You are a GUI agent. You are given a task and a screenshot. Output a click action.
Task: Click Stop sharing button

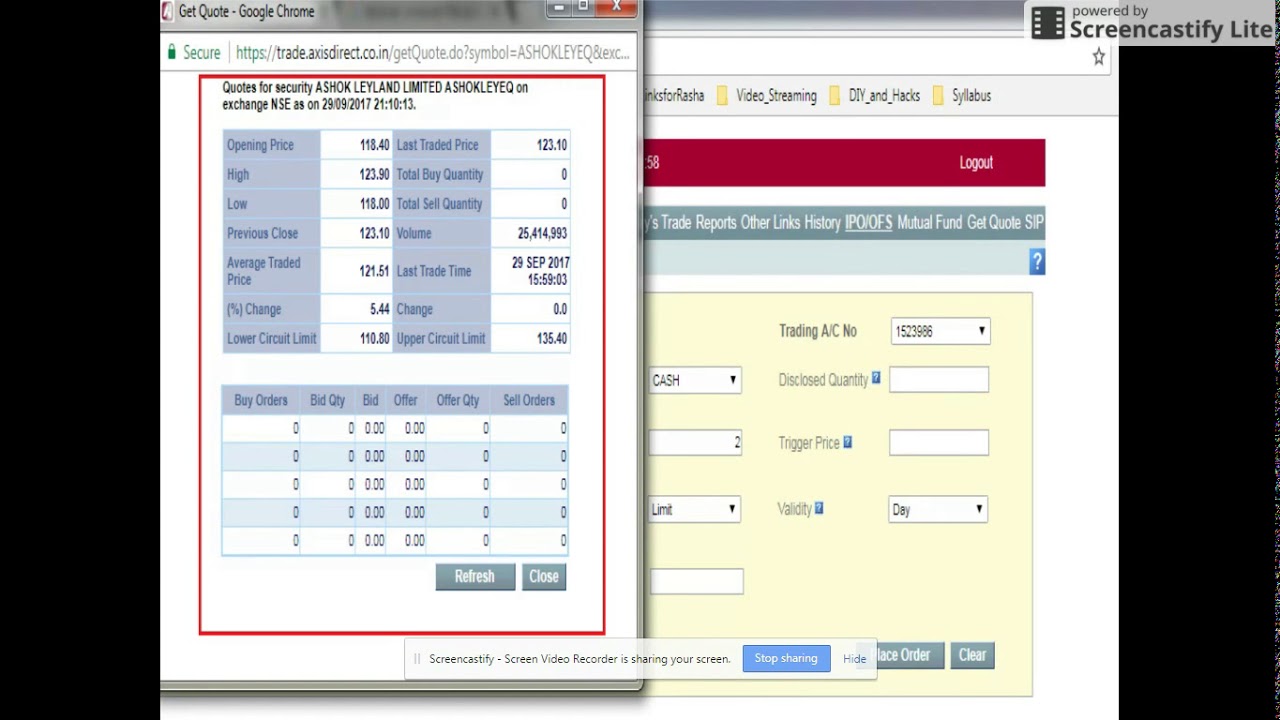(786, 658)
